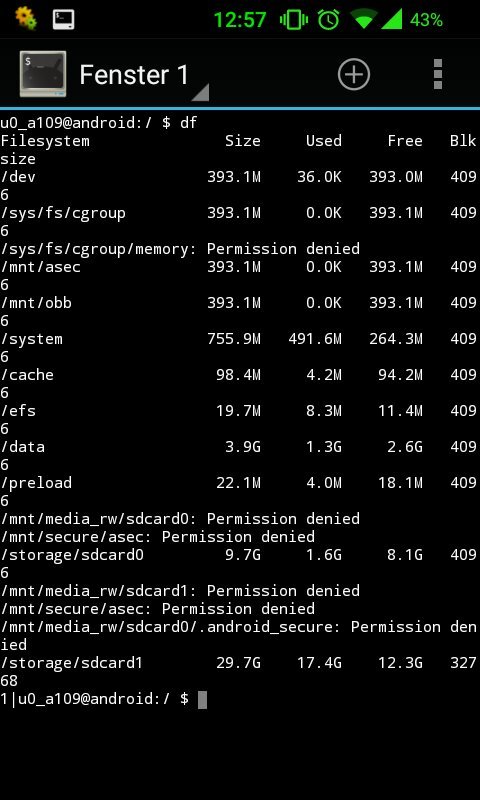Tap the Wi-Fi signal status icon
Image resolution: width=480 pixels, height=800 pixels.
coord(364,20)
